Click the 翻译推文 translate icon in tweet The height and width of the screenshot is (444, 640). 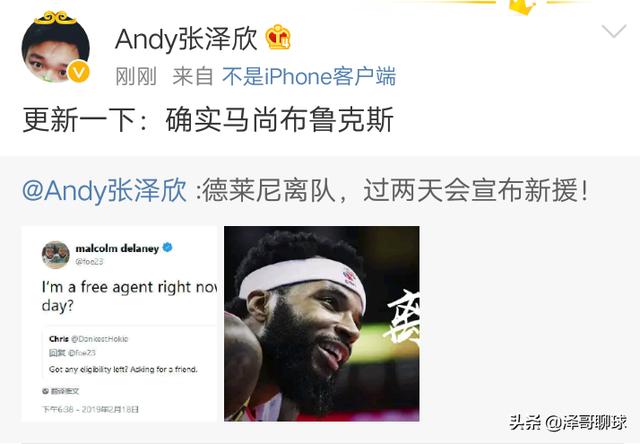tap(45, 391)
